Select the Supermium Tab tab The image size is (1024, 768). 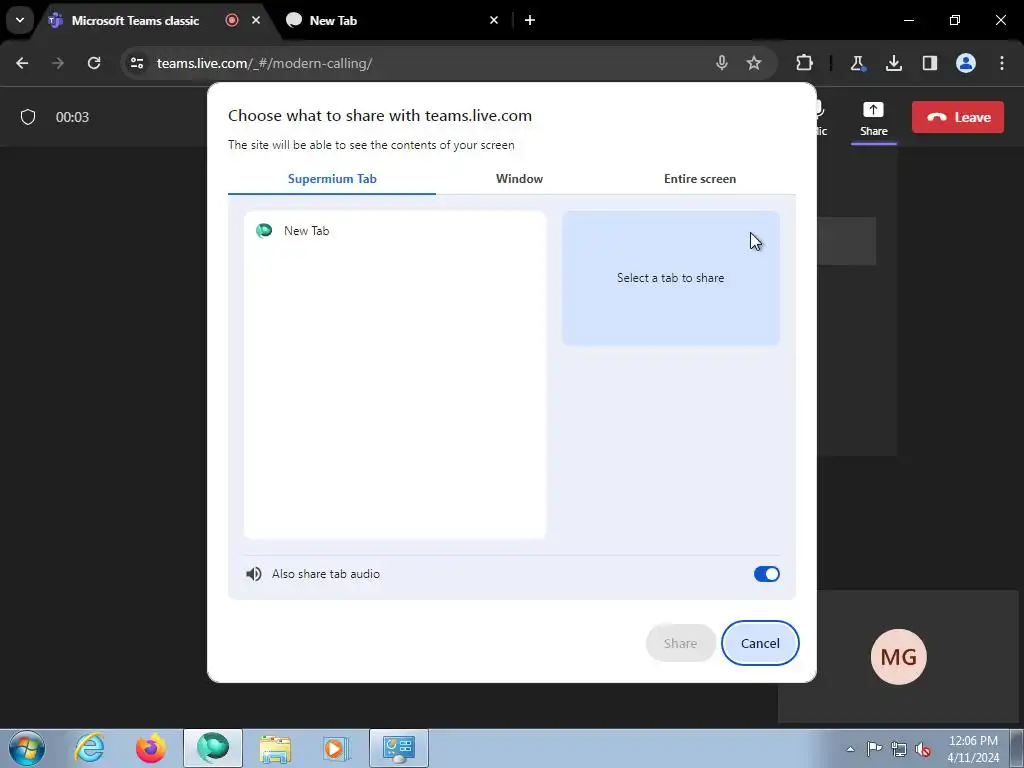coord(332,179)
